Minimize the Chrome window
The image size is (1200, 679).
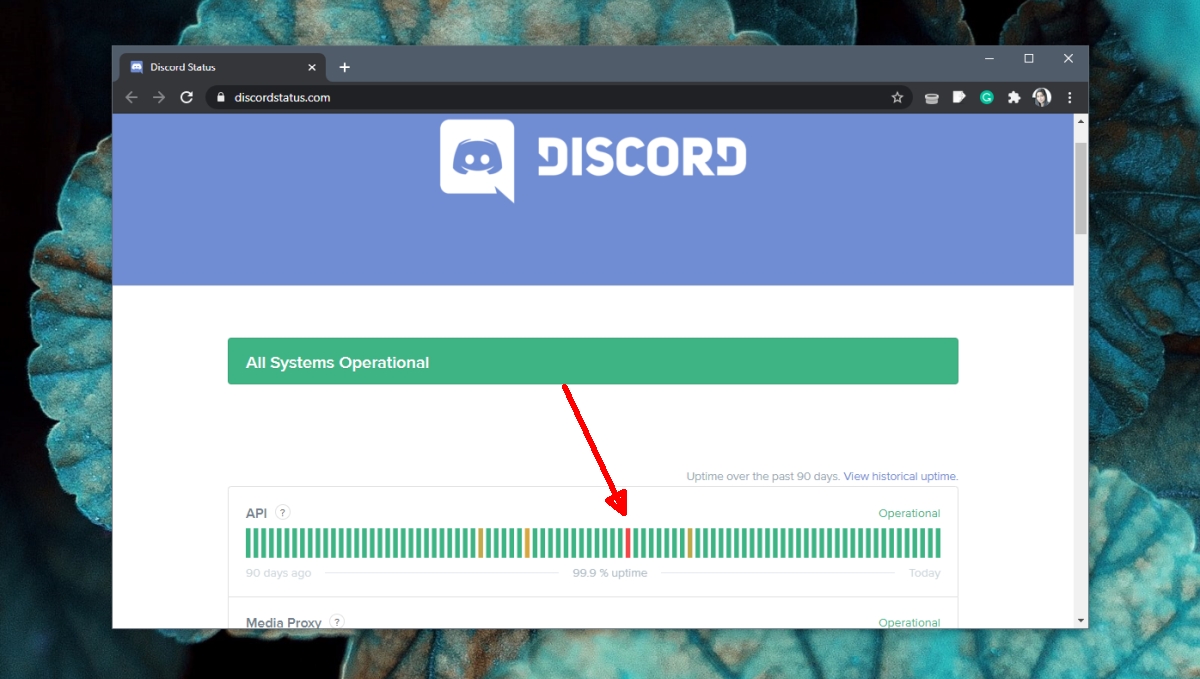pyautogui.click(x=988, y=59)
